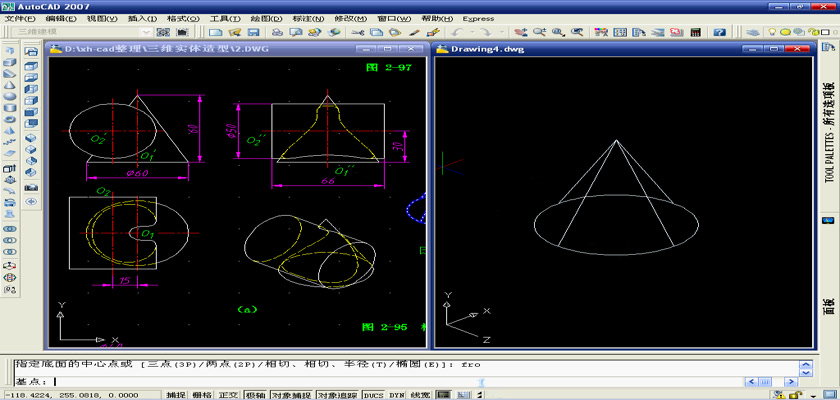The height and width of the screenshot is (400, 840).
Task: Click the Zoom Previous icon
Action: click(x=576, y=32)
